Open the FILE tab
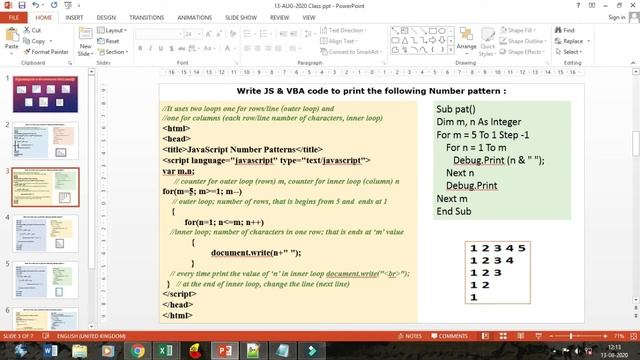The width and height of the screenshot is (640, 360). tap(14, 18)
